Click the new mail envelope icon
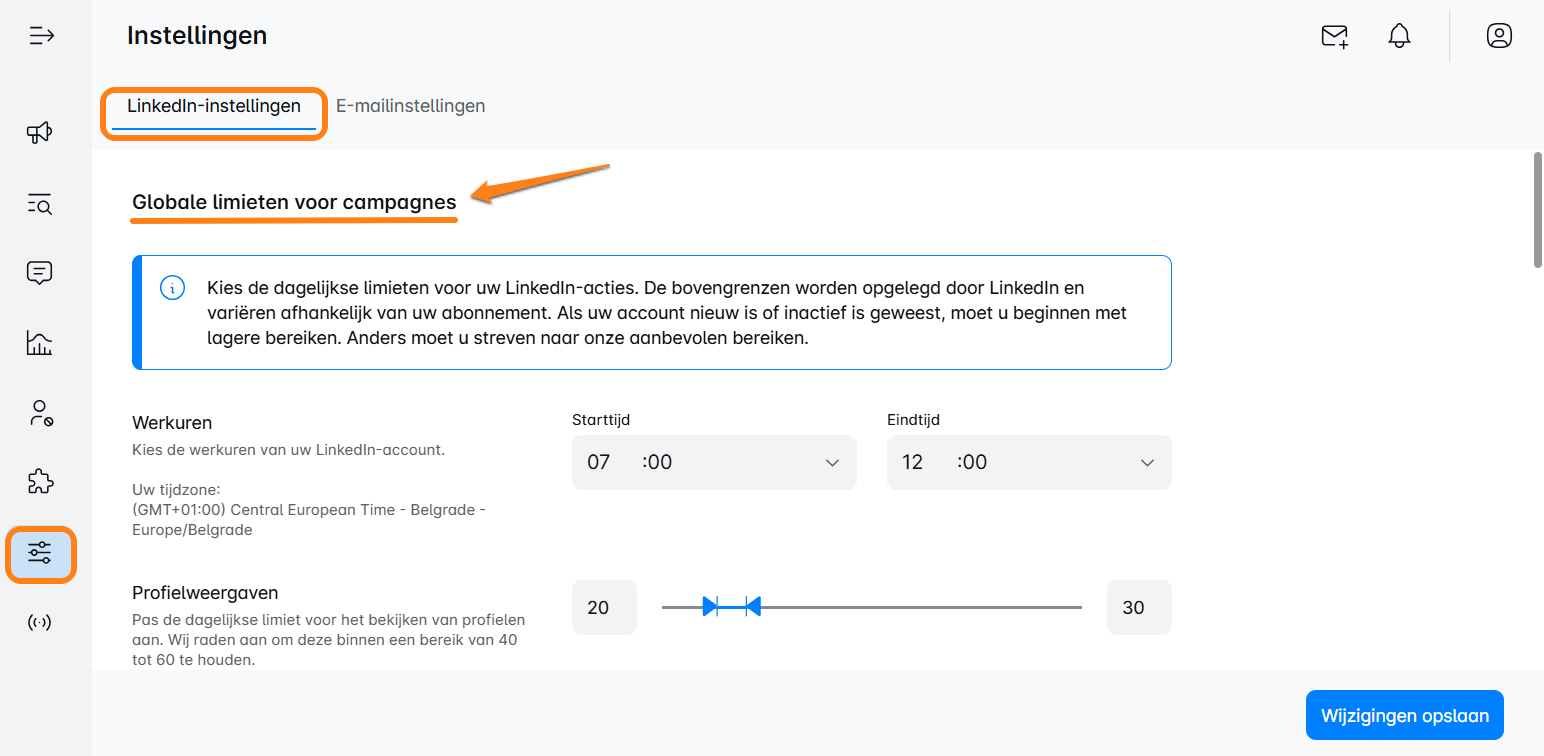The width and height of the screenshot is (1544, 756). [x=1335, y=37]
